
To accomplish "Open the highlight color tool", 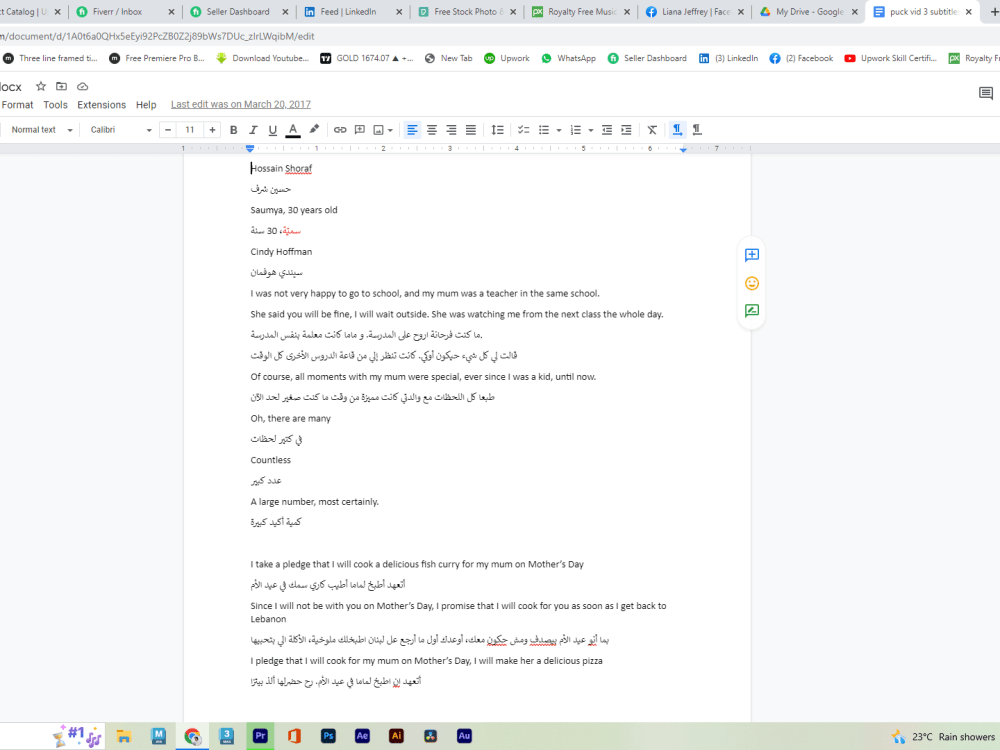I will 314,130.
